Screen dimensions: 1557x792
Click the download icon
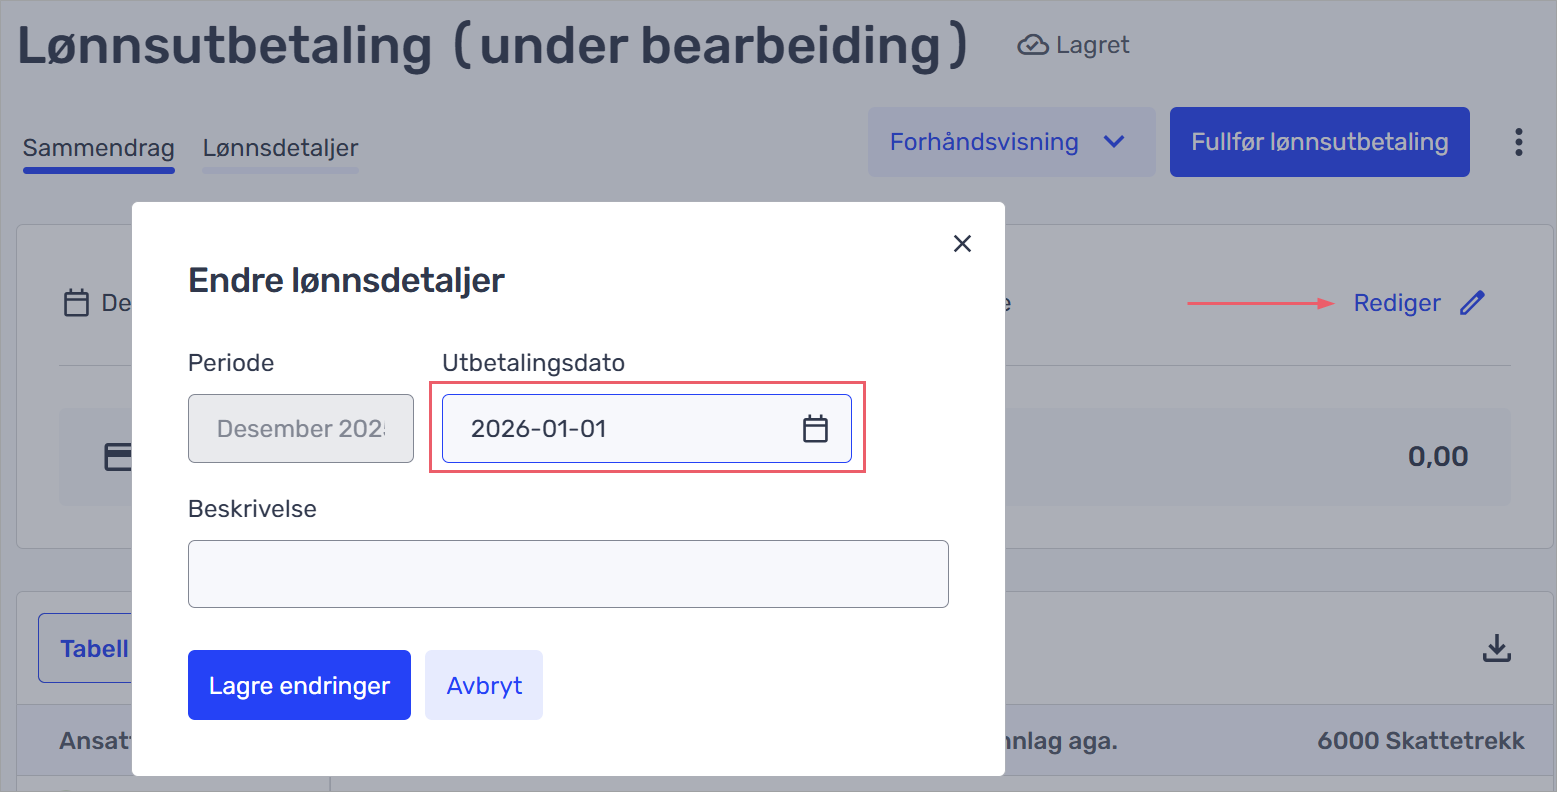1496,648
